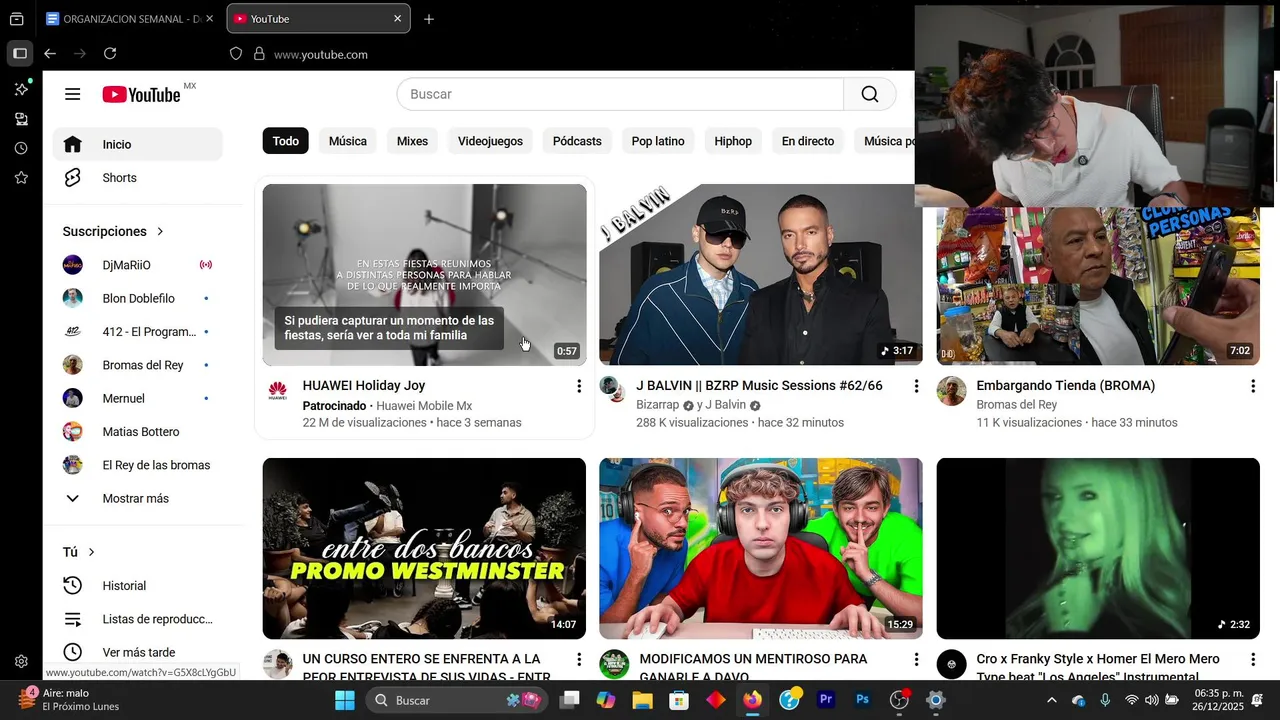
Task: Click the padlock site info icon
Action: pos(259,54)
